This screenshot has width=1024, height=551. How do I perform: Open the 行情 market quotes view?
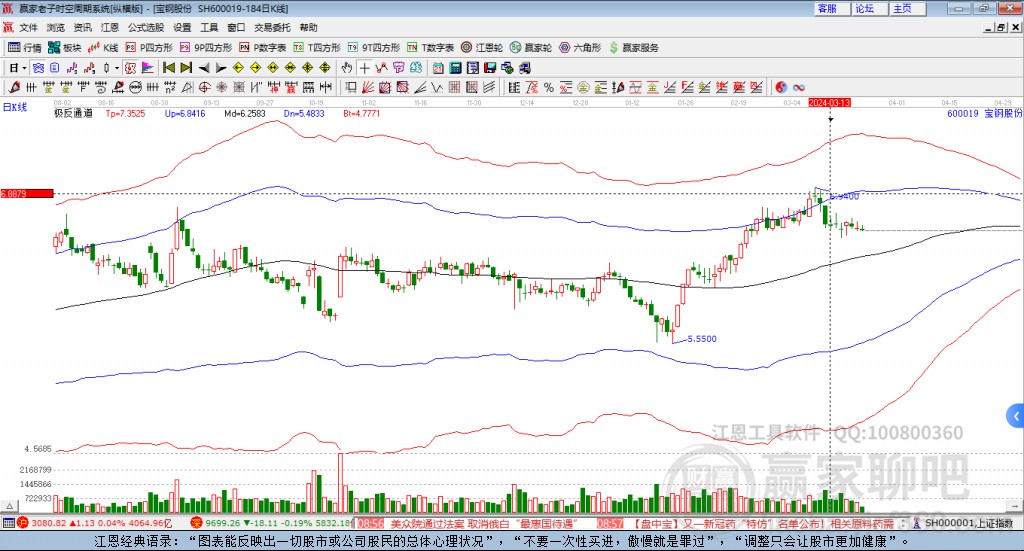click(x=25, y=47)
